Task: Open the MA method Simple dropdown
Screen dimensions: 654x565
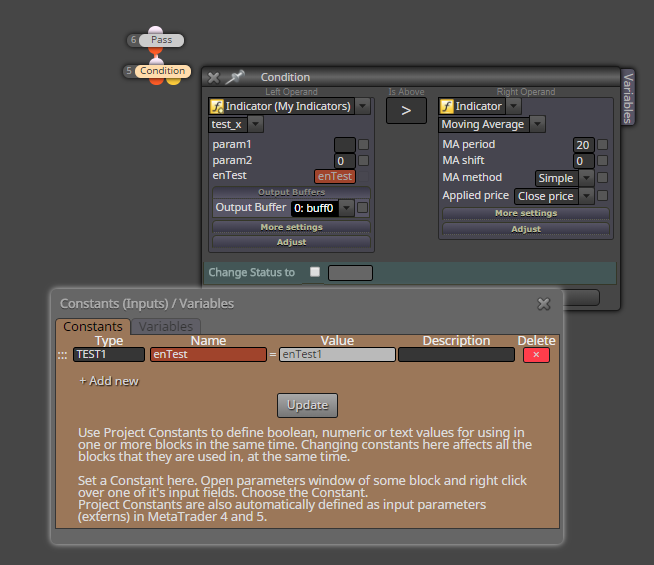Action: click(x=586, y=178)
